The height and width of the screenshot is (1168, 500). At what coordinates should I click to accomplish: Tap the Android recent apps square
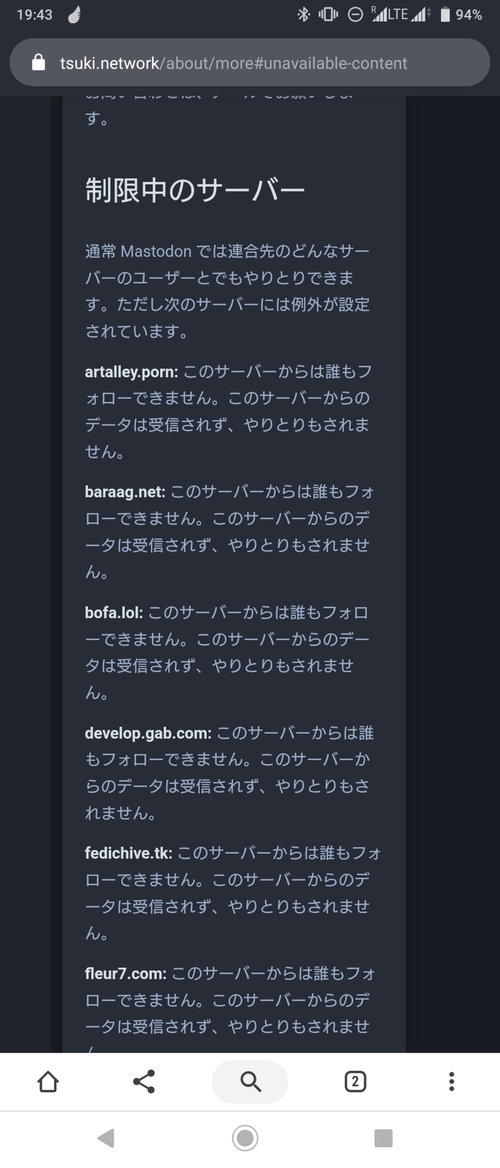[383, 1137]
